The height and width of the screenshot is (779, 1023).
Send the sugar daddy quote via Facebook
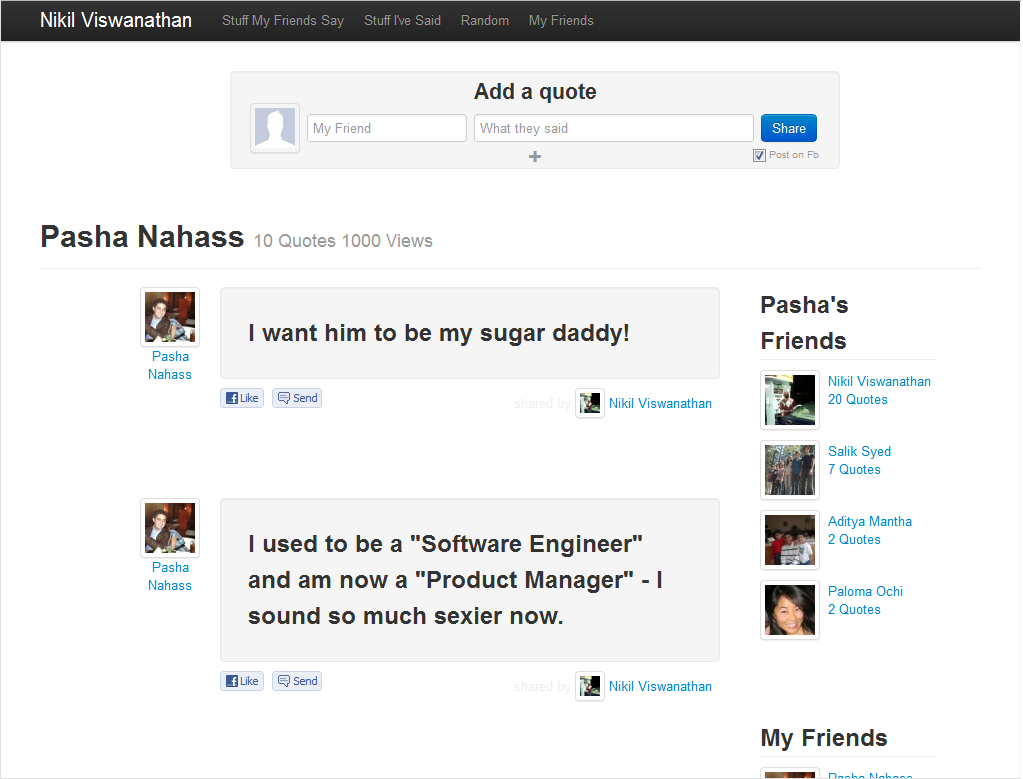click(x=297, y=398)
